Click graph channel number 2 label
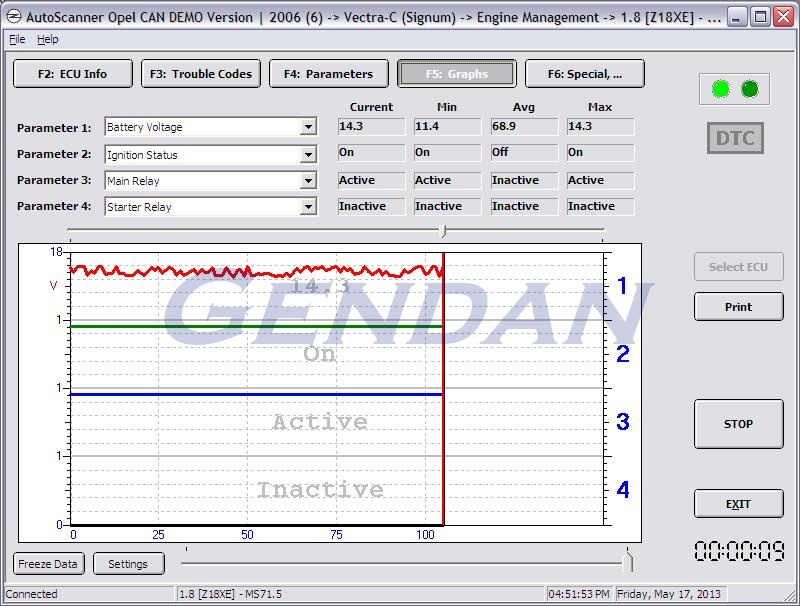Screen dimensions: 800x606 click(622, 354)
